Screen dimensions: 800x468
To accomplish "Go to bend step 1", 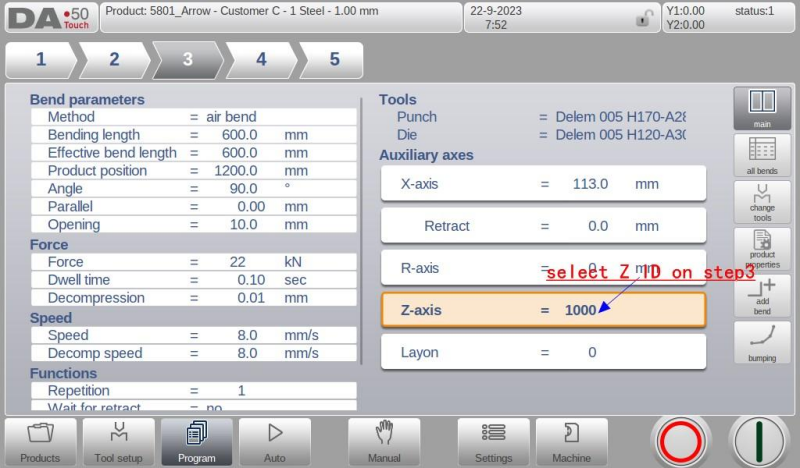I will 41,59.
